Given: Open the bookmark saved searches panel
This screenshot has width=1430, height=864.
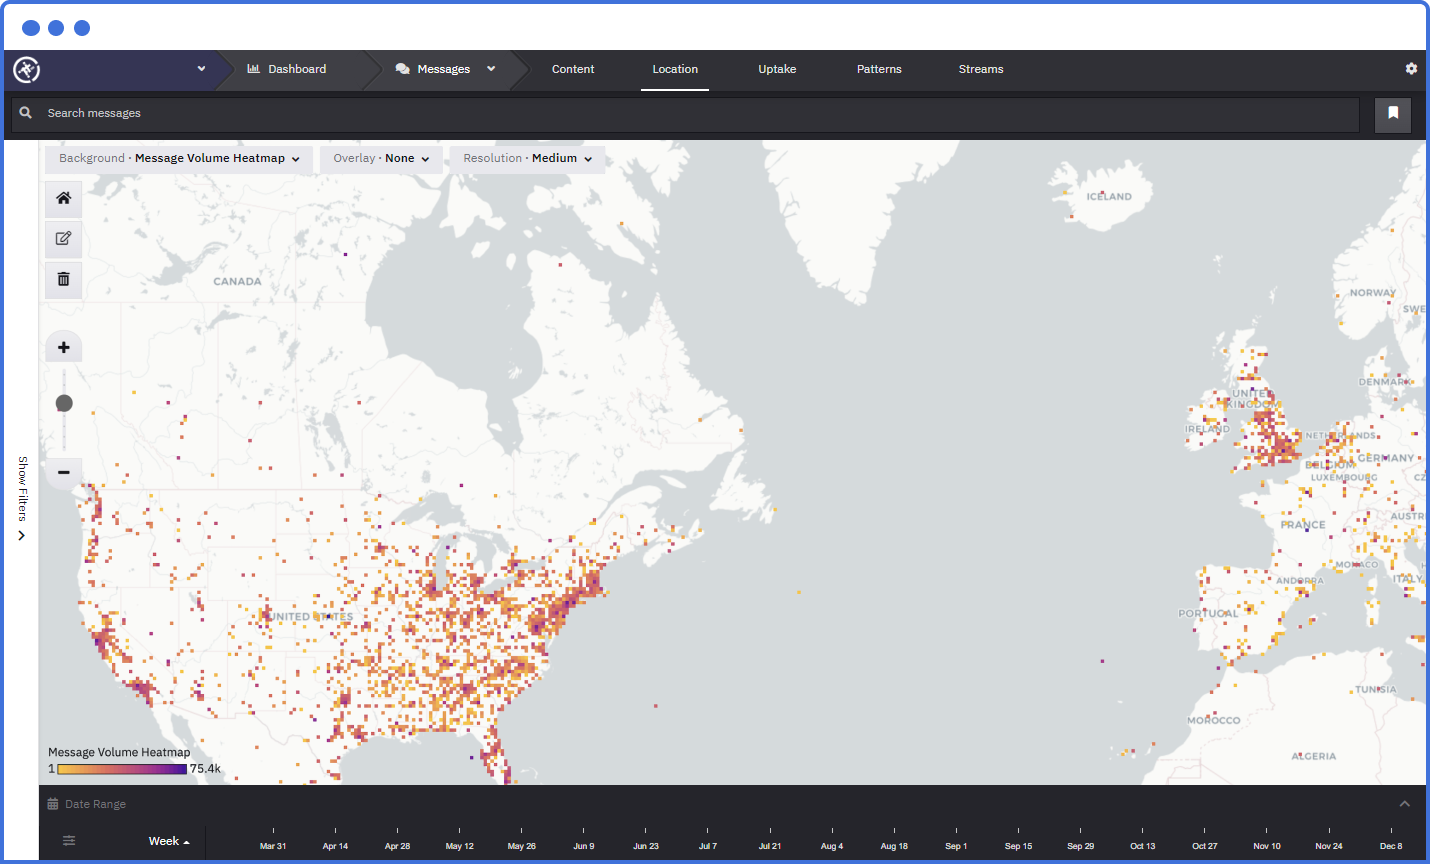Looking at the screenshot, I should click(x=1392, y=113).
